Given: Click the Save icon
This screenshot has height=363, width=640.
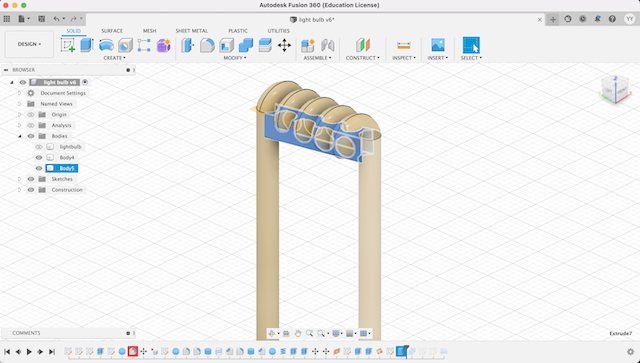Looking at the screenshot, I should [x=42, y=19].
